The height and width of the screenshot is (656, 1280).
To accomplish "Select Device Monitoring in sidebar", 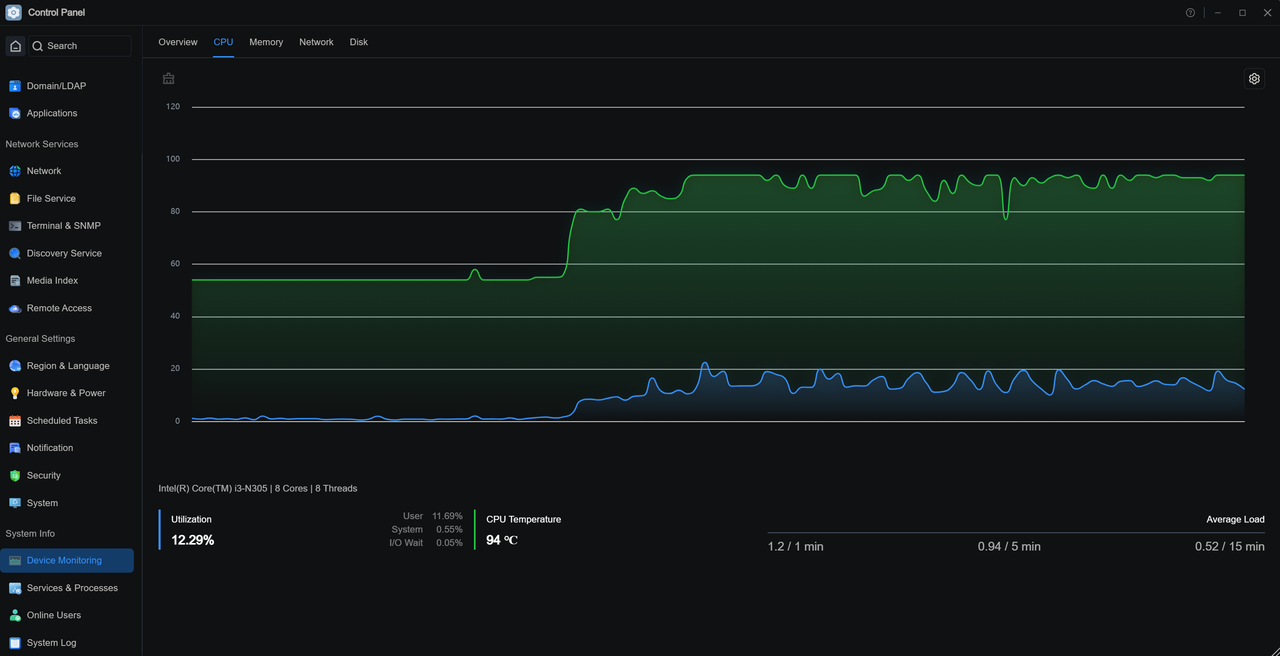I will [68, 561].
